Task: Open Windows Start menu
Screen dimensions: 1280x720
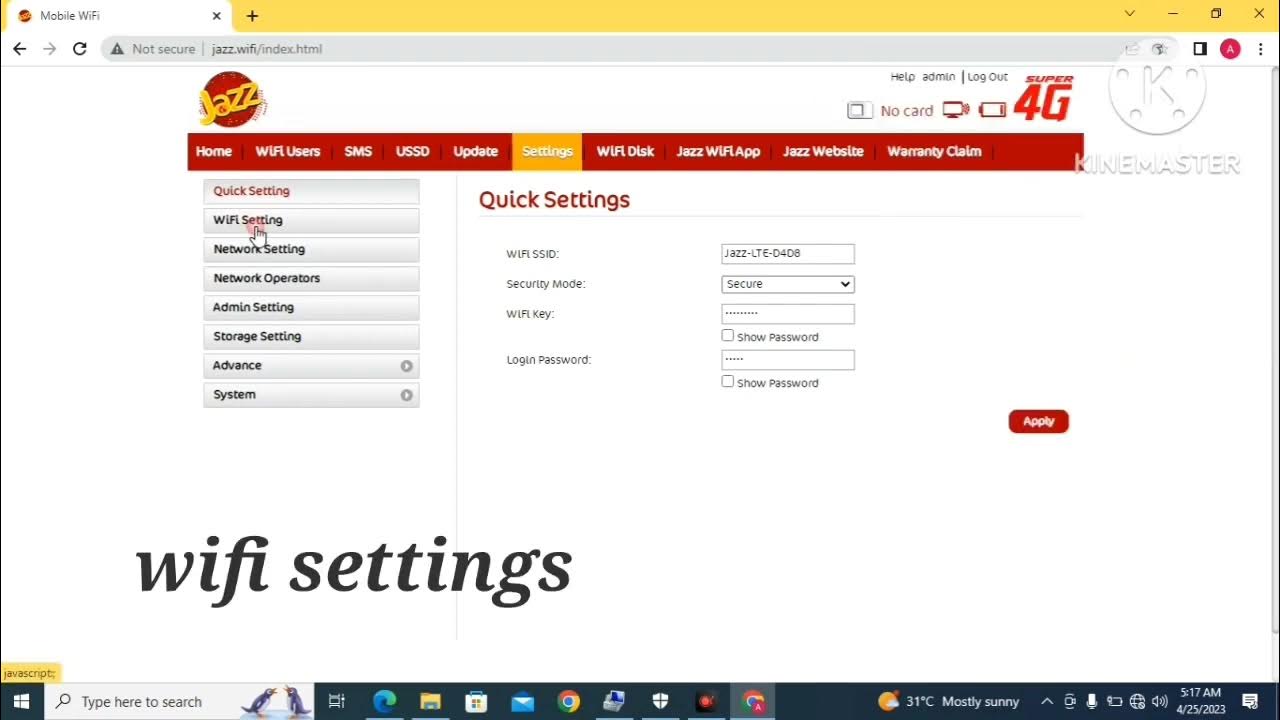Action: click(21, 701)
